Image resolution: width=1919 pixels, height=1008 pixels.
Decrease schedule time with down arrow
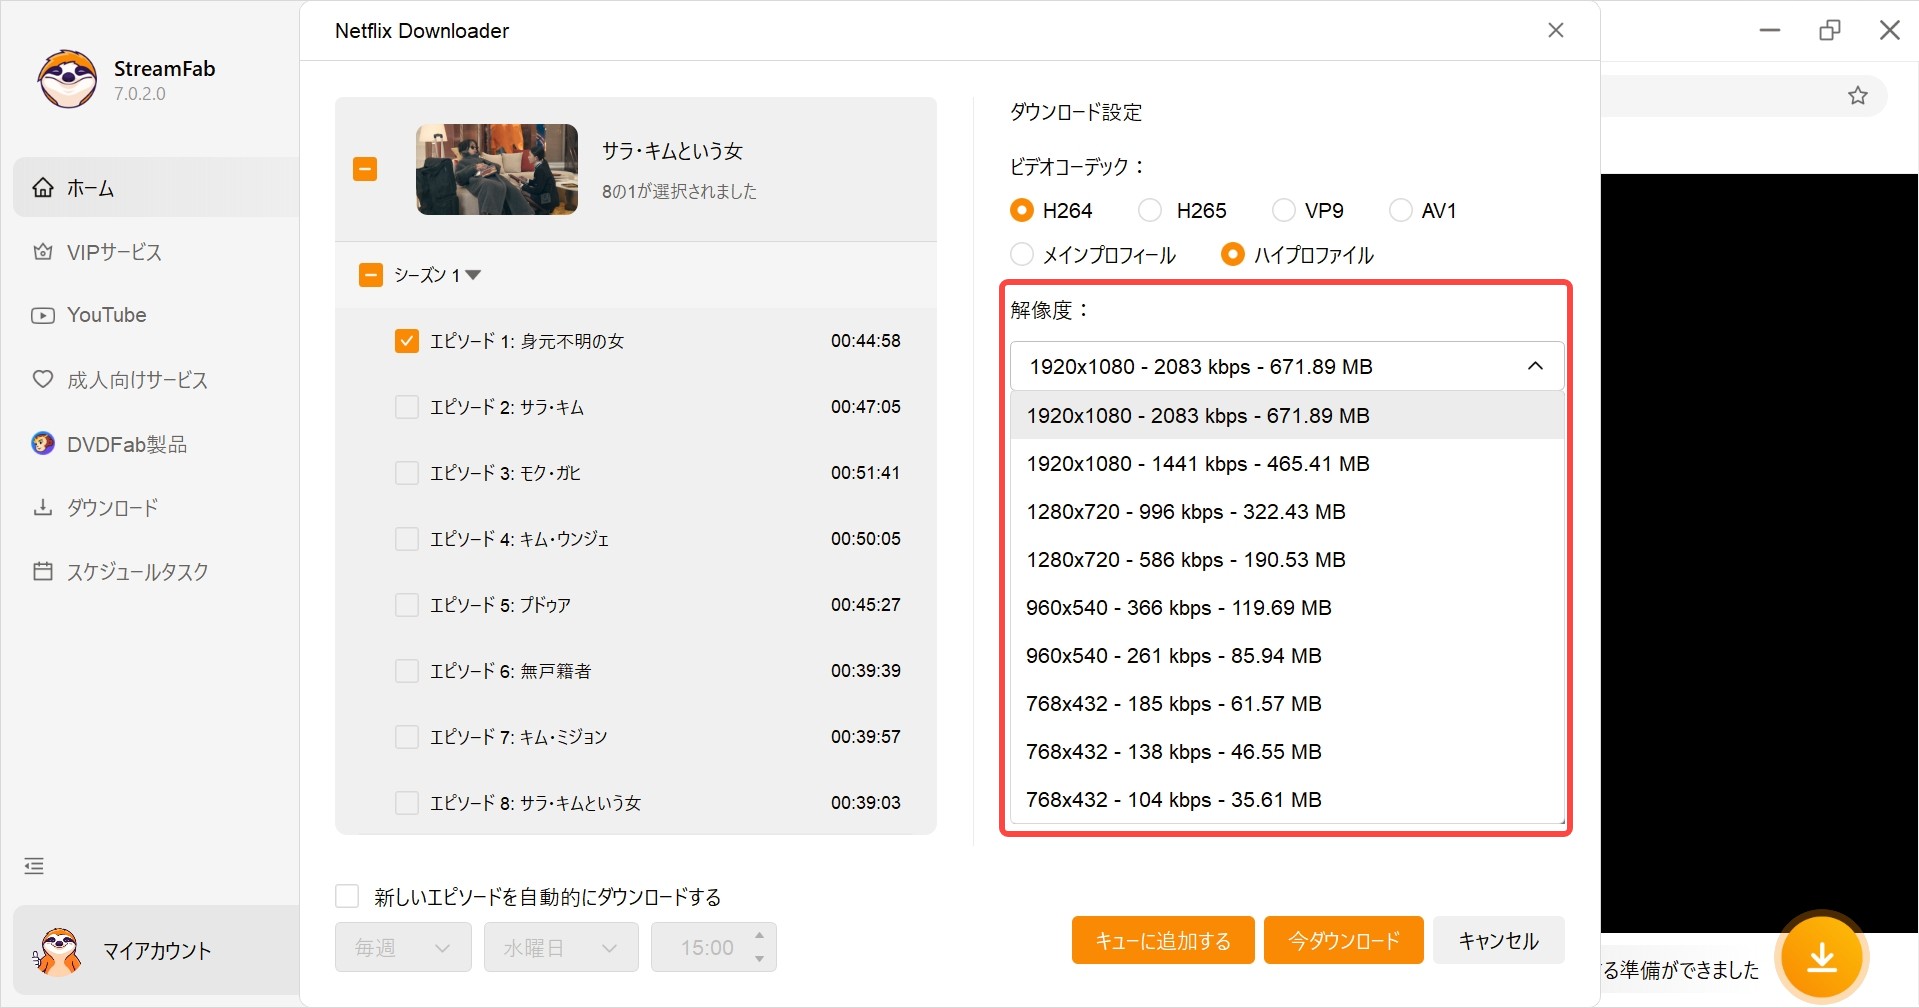click(x=760, y=959)
